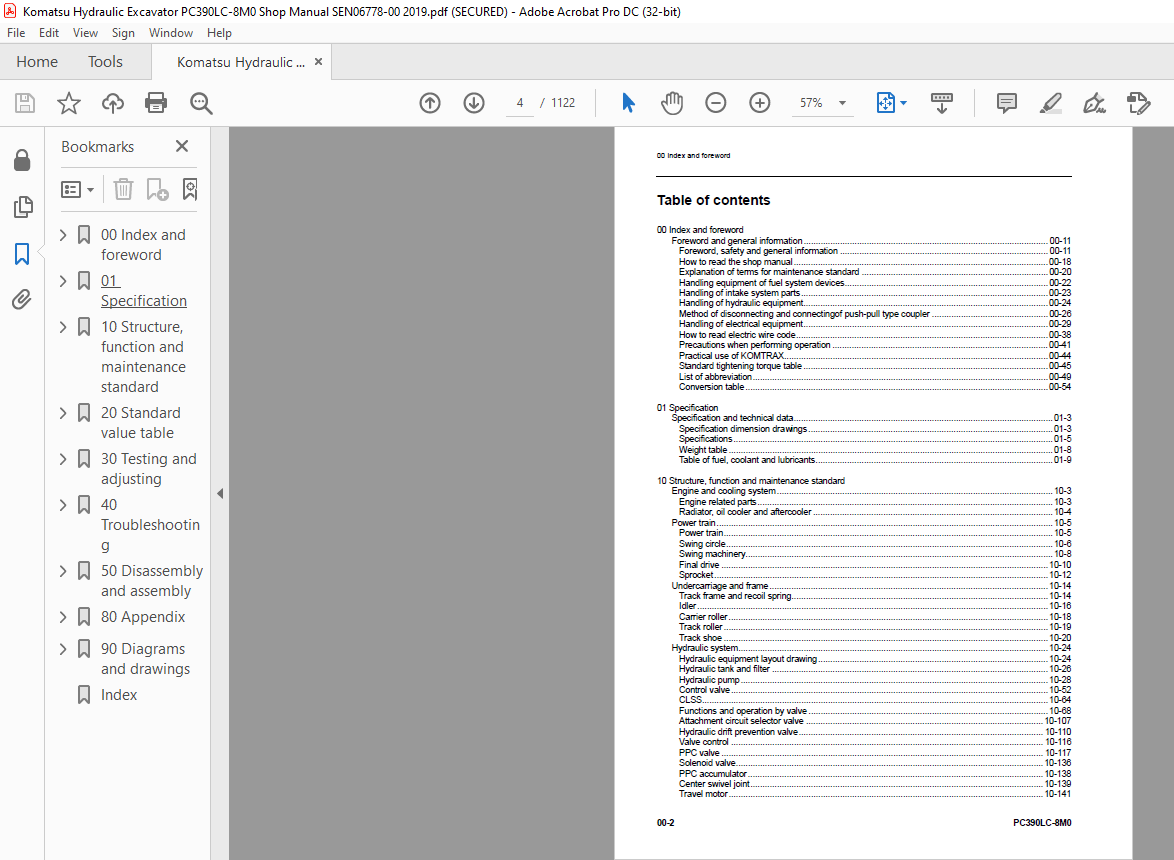Open the Sign document tool
This screenshot has height=860, width=1174.
click(x=1095, y=103)
